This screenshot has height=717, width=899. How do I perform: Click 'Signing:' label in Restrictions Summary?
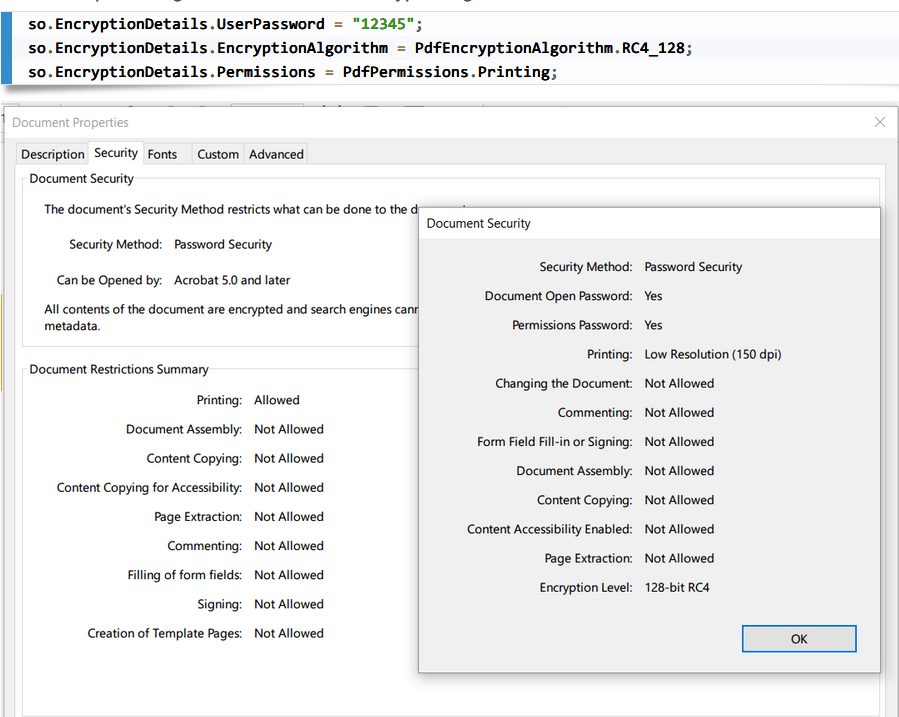(220, 604)
